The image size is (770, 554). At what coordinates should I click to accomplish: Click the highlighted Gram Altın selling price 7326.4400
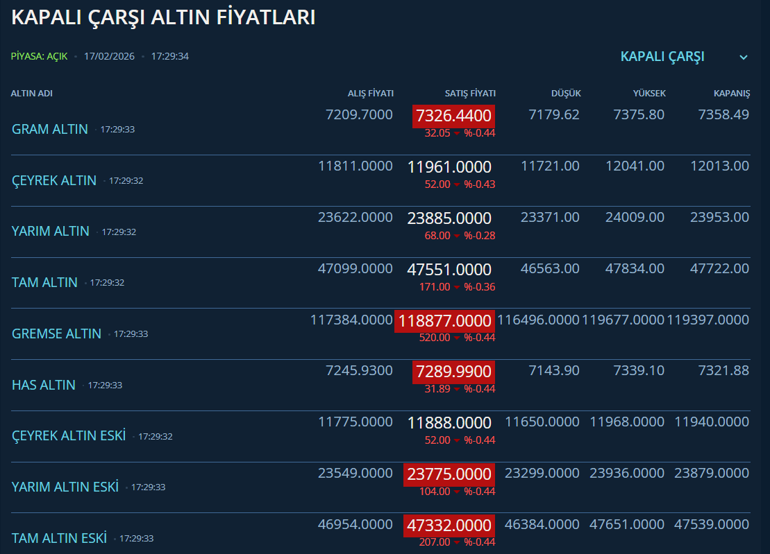click(x=453, y=116)
